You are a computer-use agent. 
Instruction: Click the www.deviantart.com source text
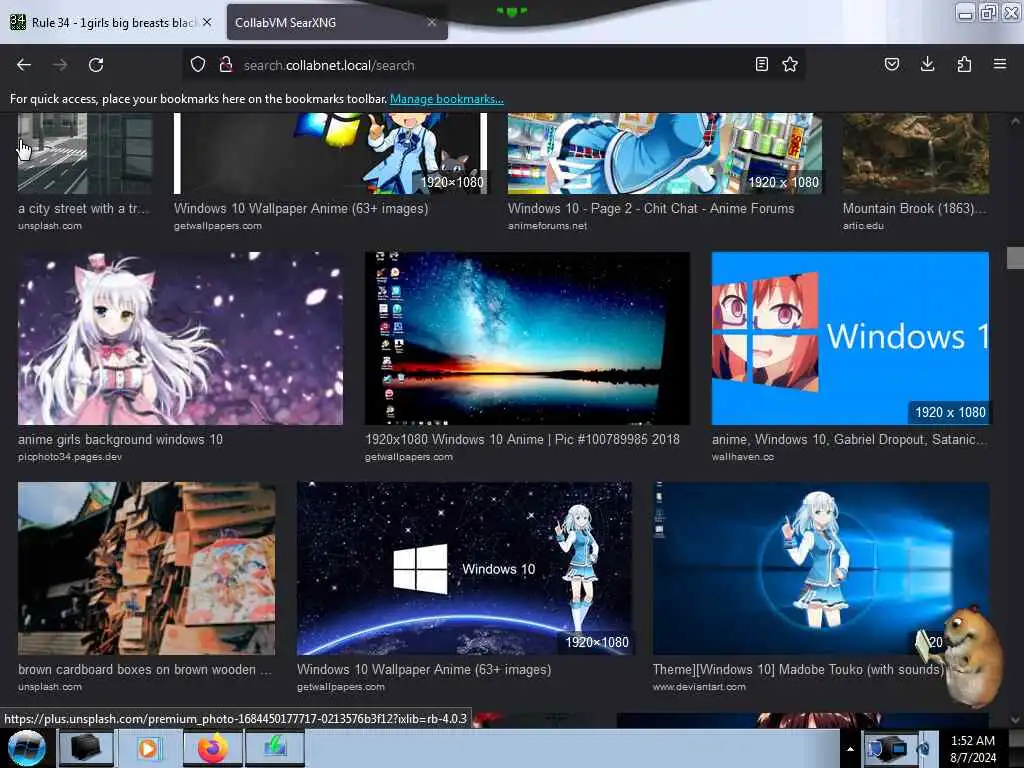[699, 686]
